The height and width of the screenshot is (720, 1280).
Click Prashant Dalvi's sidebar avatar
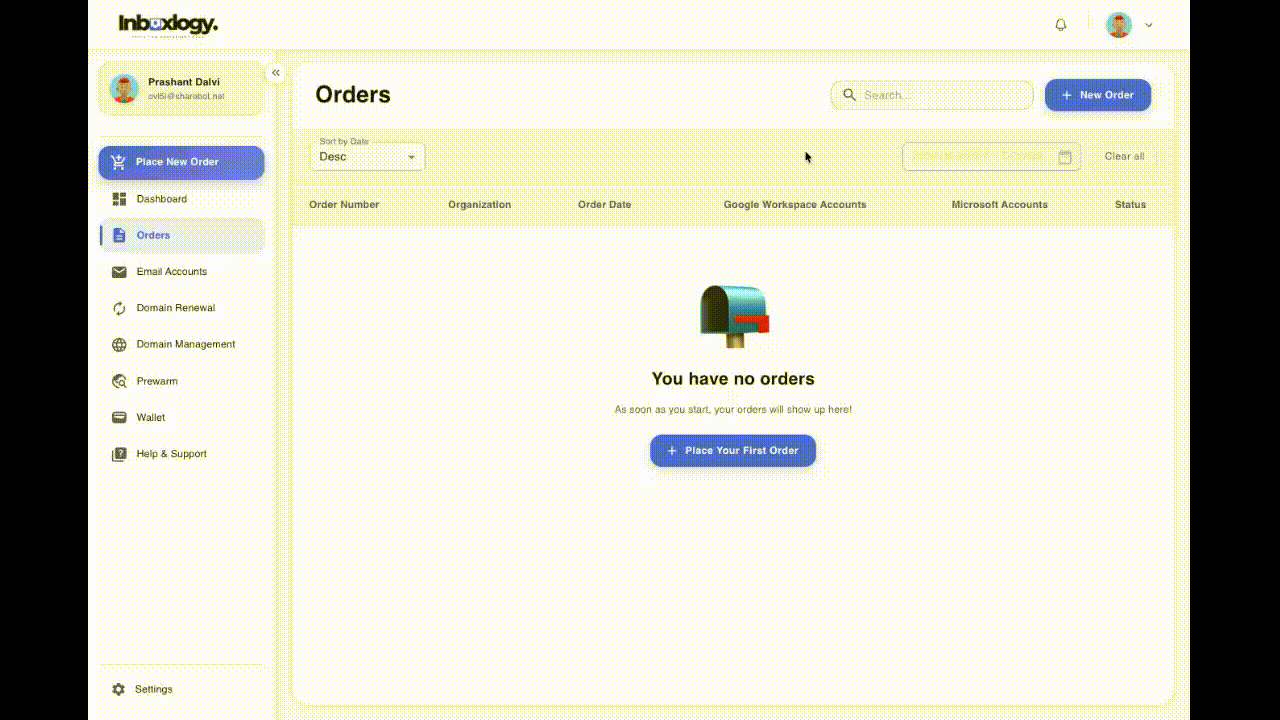pos(124,89)
